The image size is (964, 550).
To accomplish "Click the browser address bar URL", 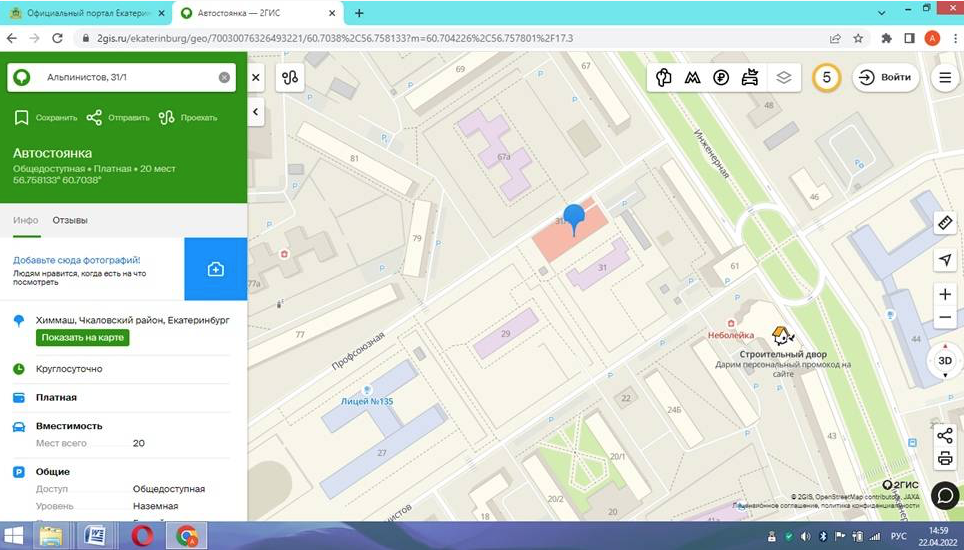I will pos(334,38).
